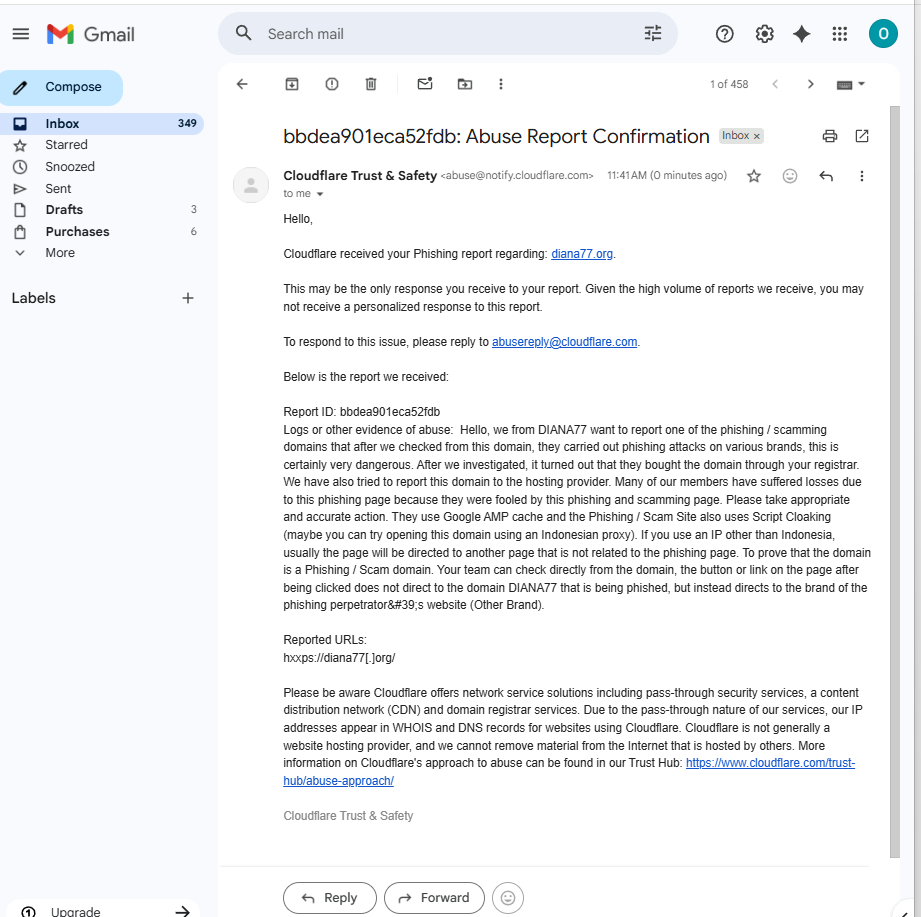The height and width of the screenshot is (917, 921).
Task: Print all with printer icon
Action: click(x=829, y=136)
